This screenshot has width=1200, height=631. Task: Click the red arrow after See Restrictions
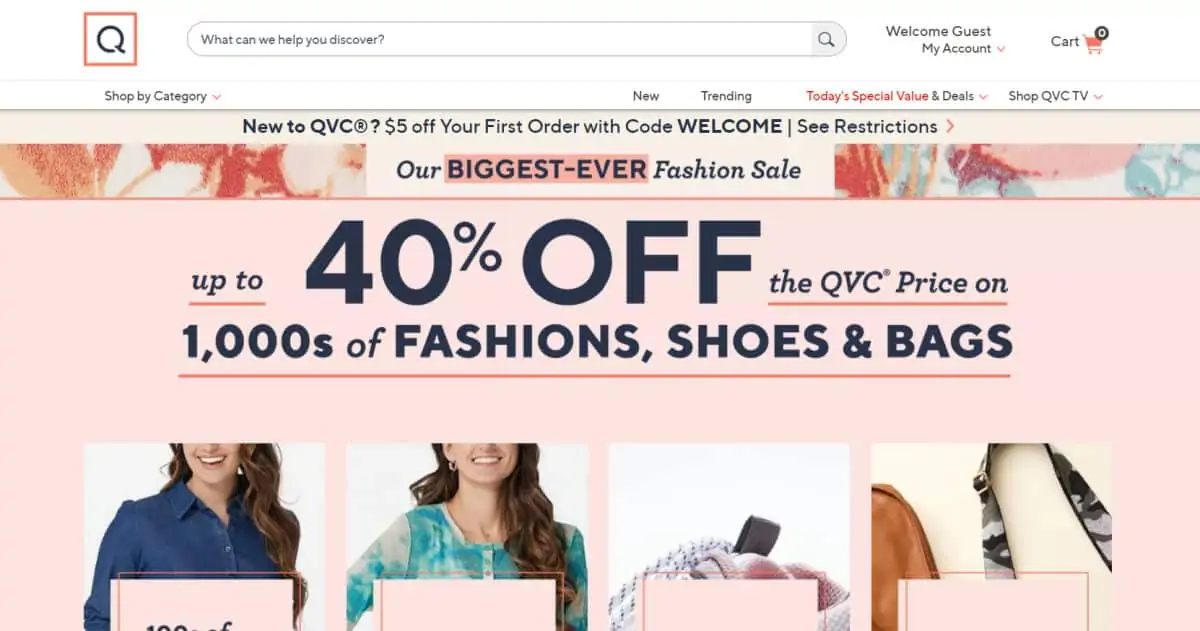point(950,127)
